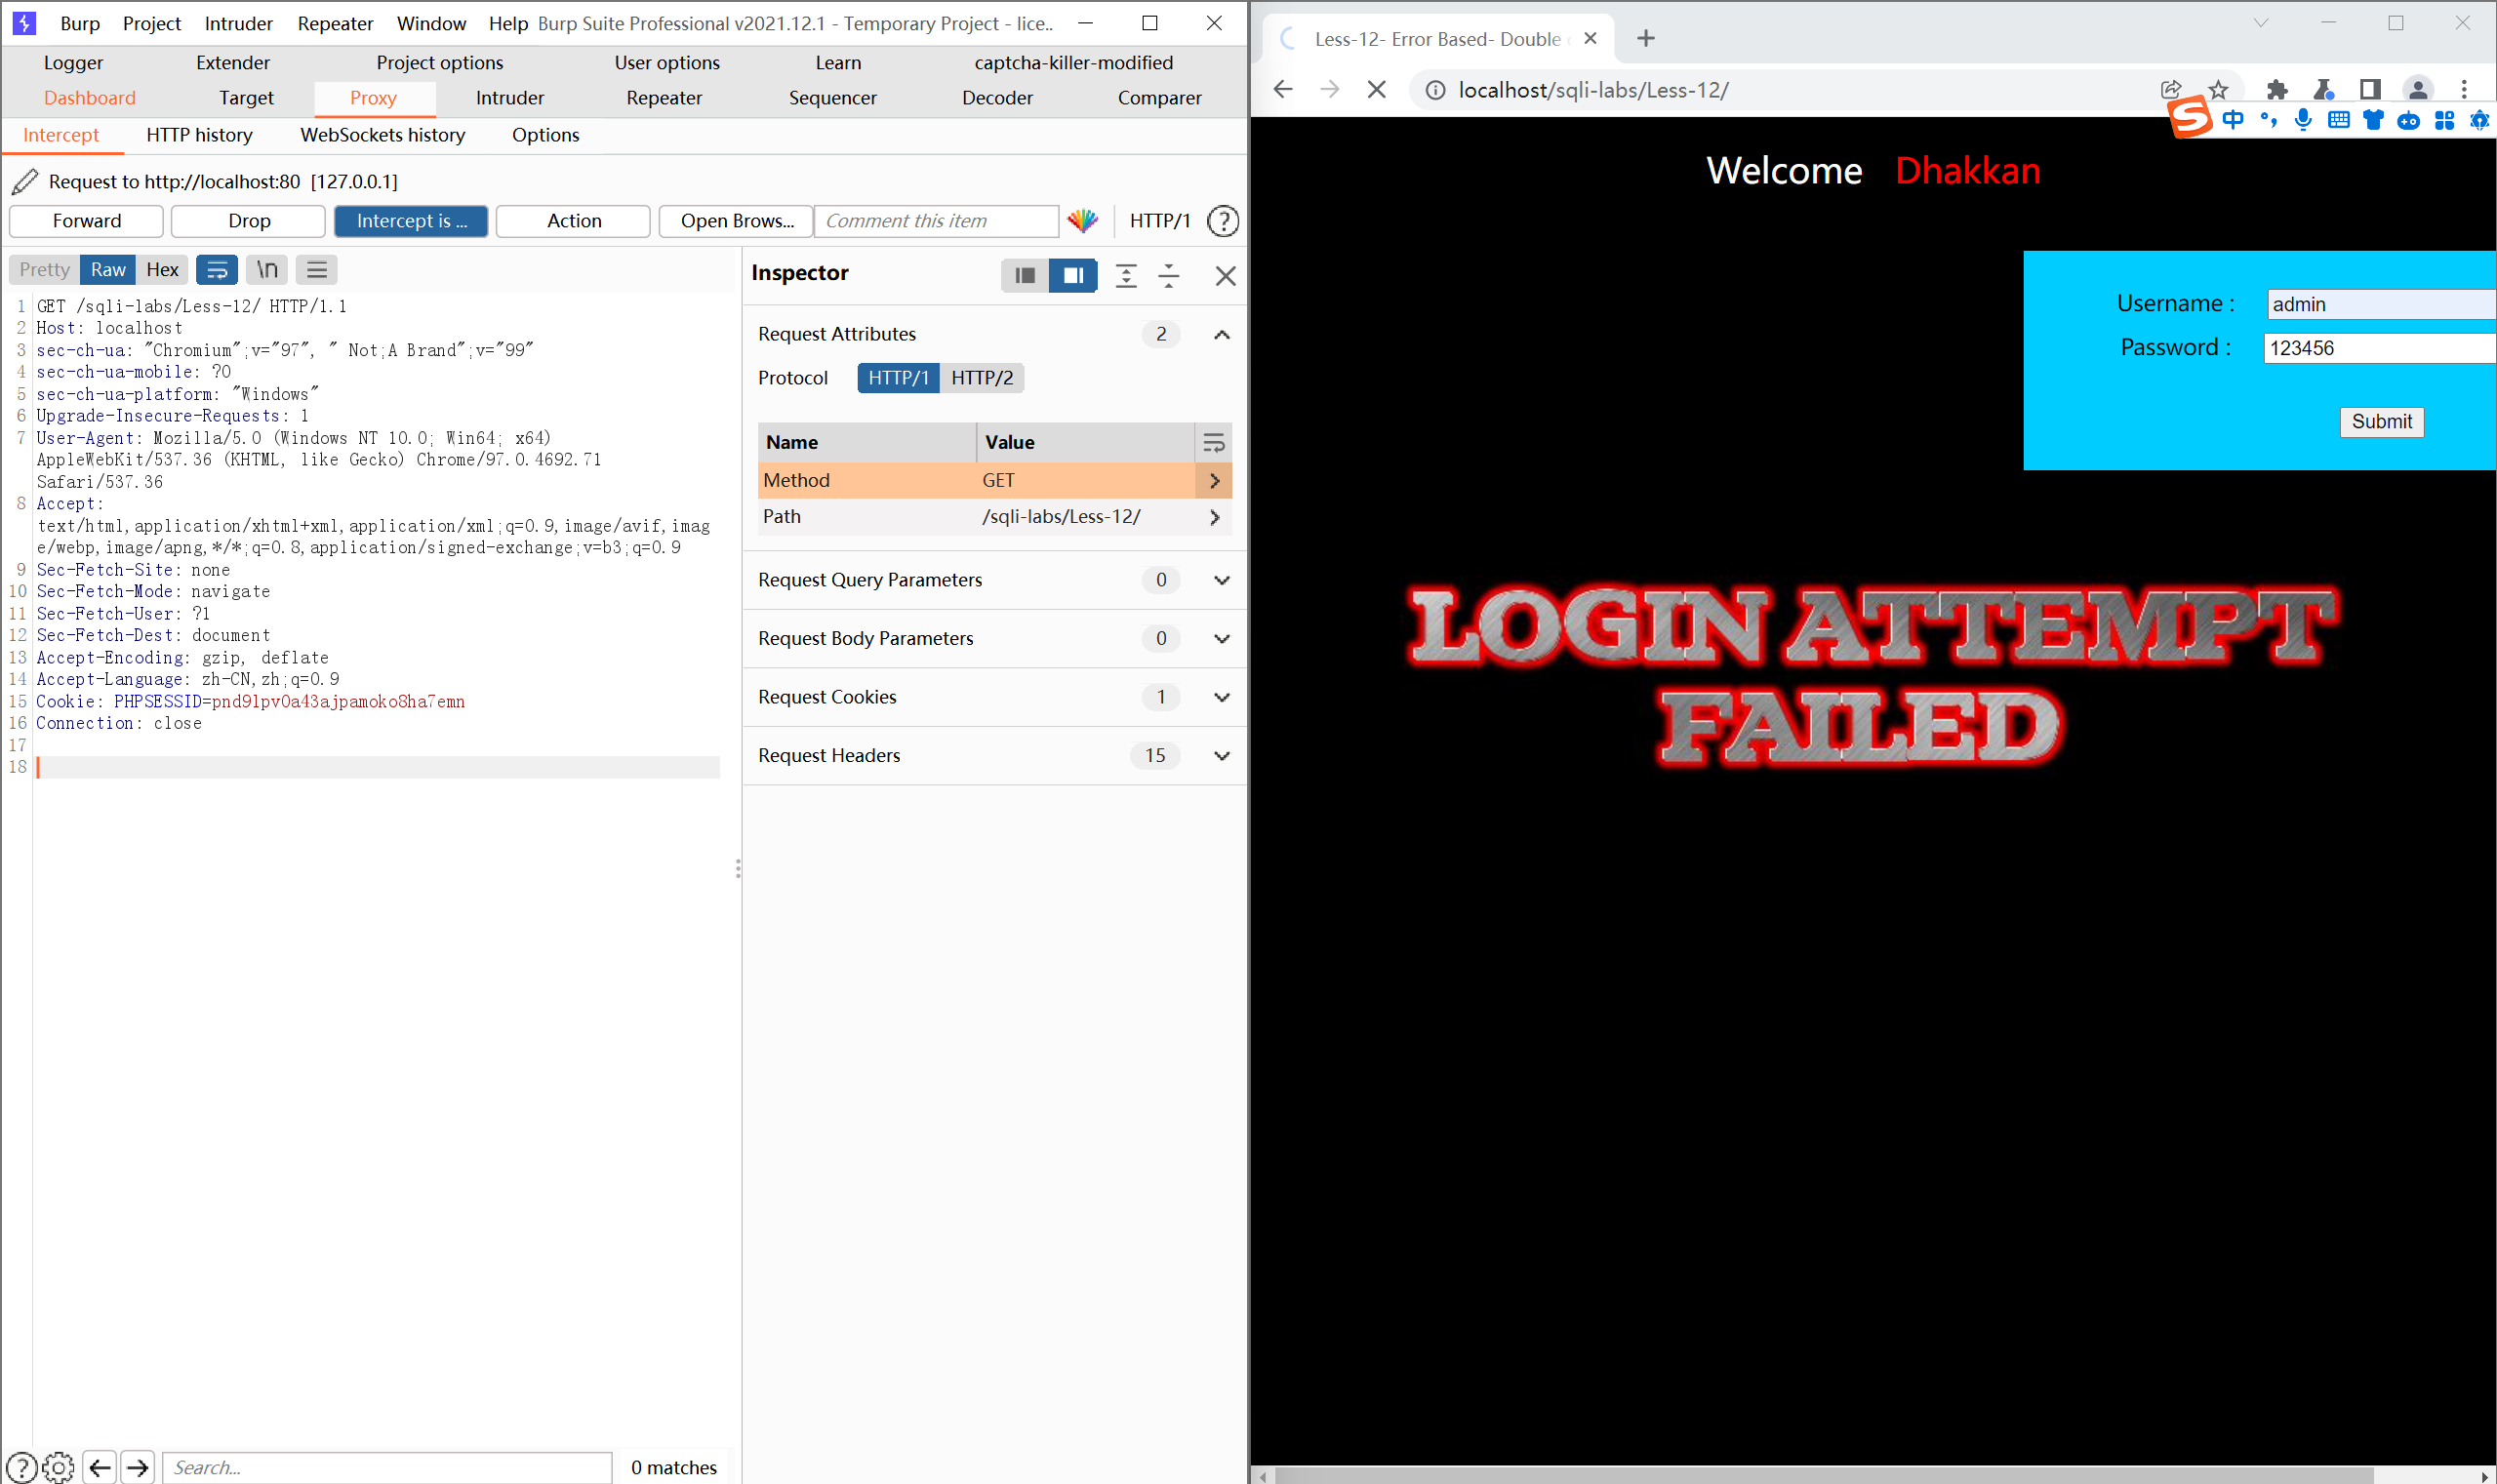2497x1484 pixels.
Task: Select HTTP/2 protocol in Inspector
Action: pos(982,378)
